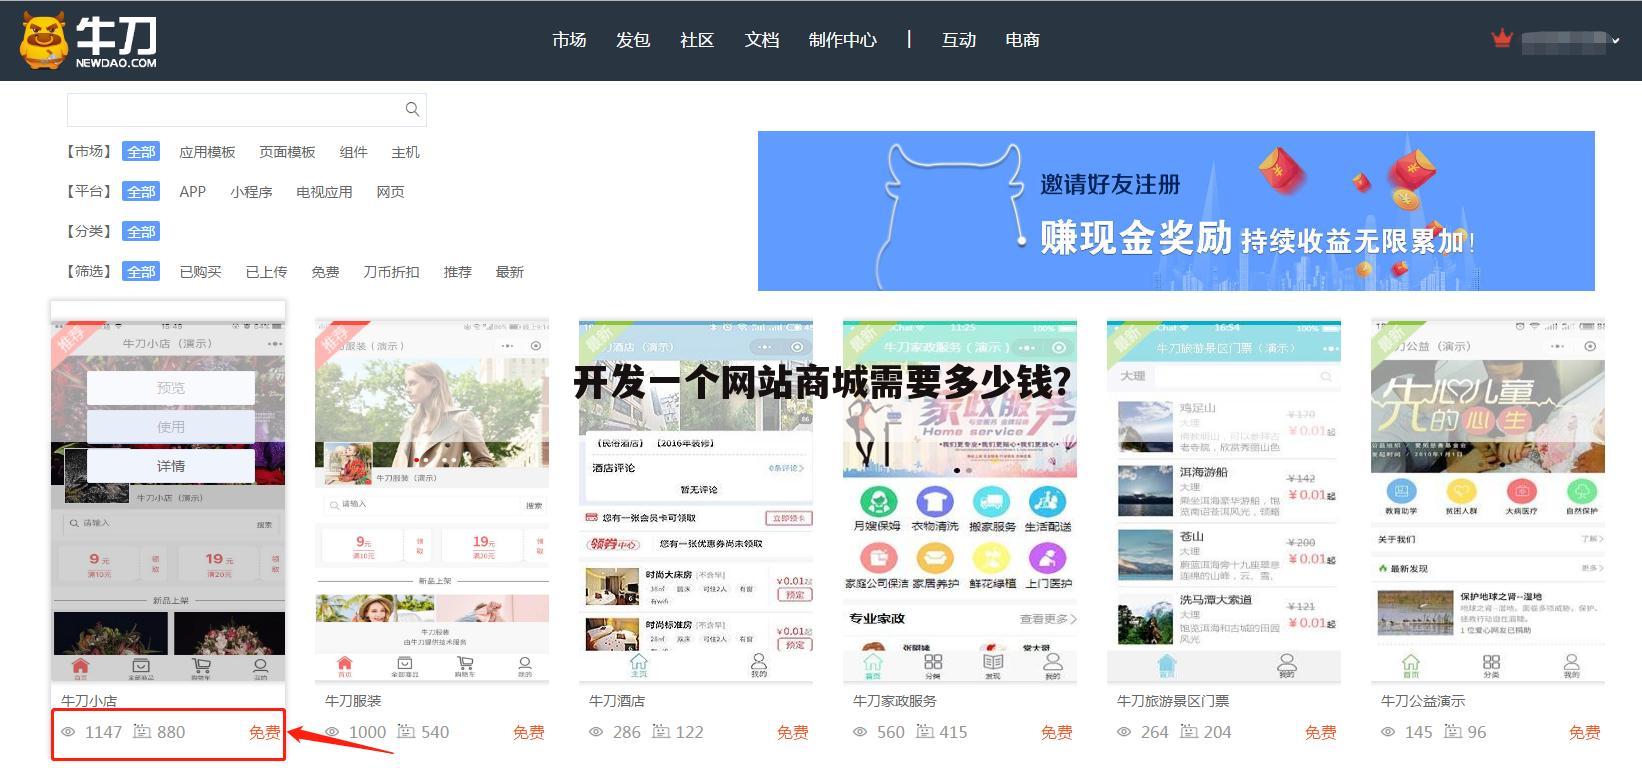This screenshot has width=1642, height=768.
Task: Select 全部 in the 市场 filter row
Action: pos(141,152)
